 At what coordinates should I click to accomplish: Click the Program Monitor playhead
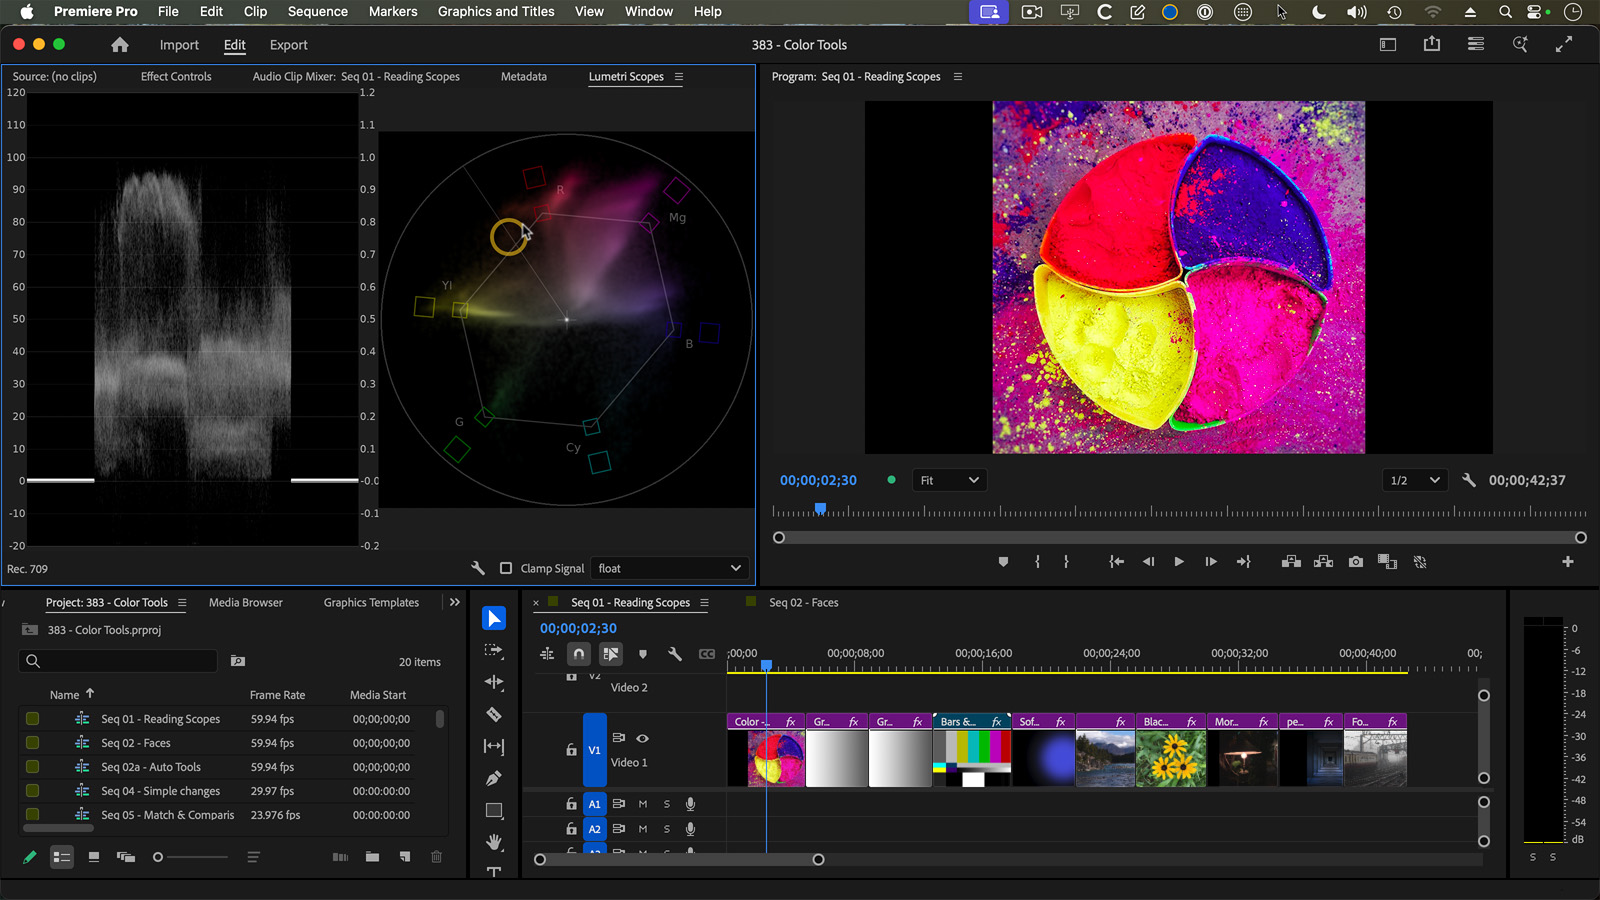(x=820, y=509)
